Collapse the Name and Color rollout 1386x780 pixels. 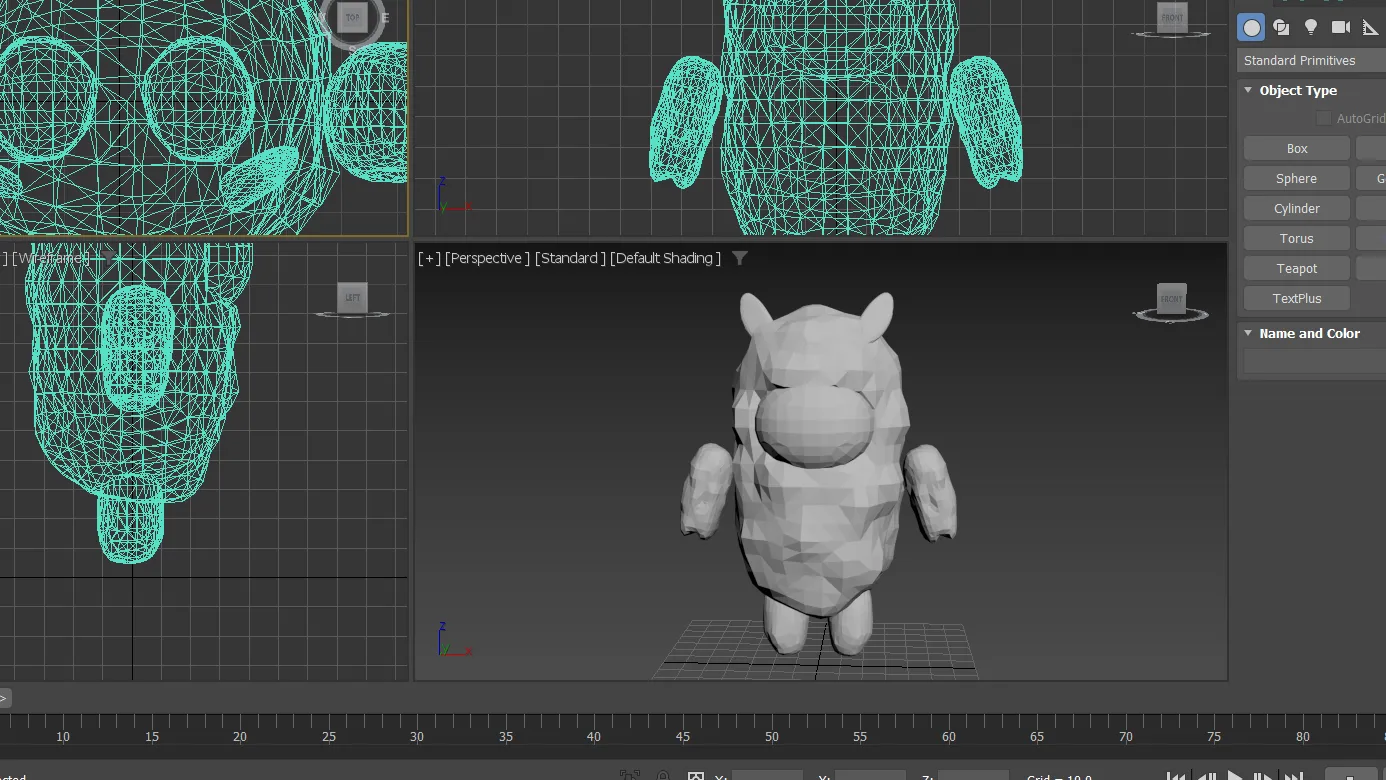tap(1248, 334)
